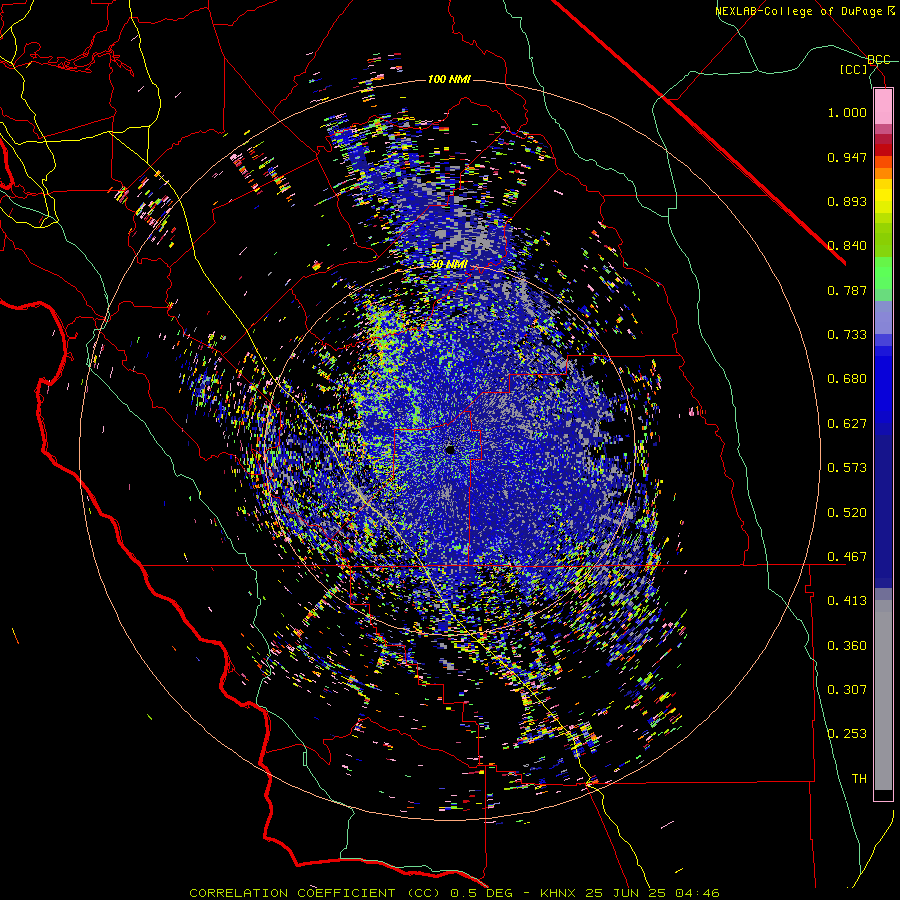Image resolution: width=900 pixels, height=900 pixels.
Task: Select the 0.787 legend value
Action: tap(847, 290)
